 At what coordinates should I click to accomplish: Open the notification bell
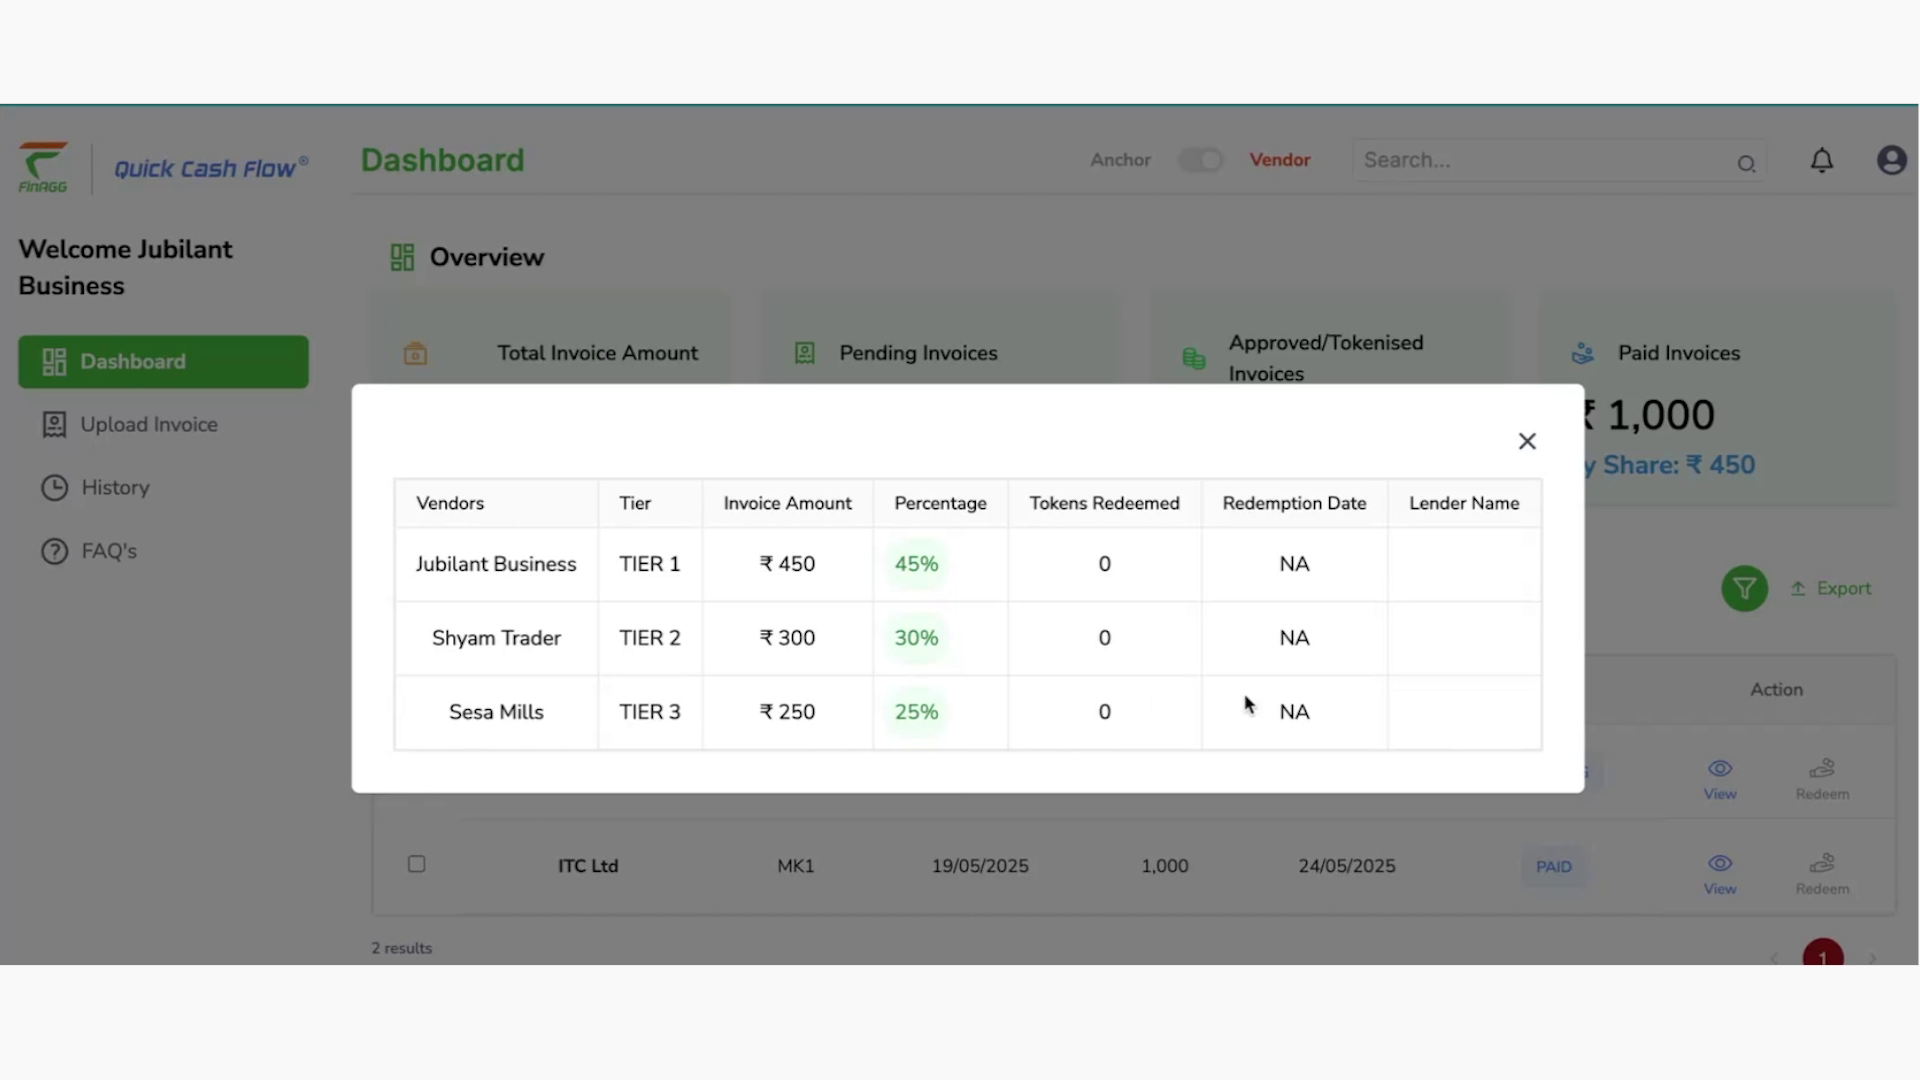coord(1821,160)
